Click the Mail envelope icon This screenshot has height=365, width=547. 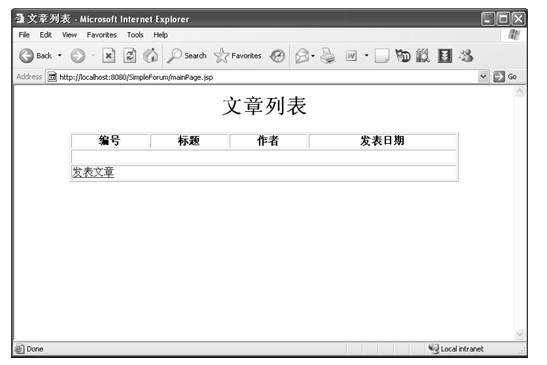pyautogui.click(x=302, y=56)
